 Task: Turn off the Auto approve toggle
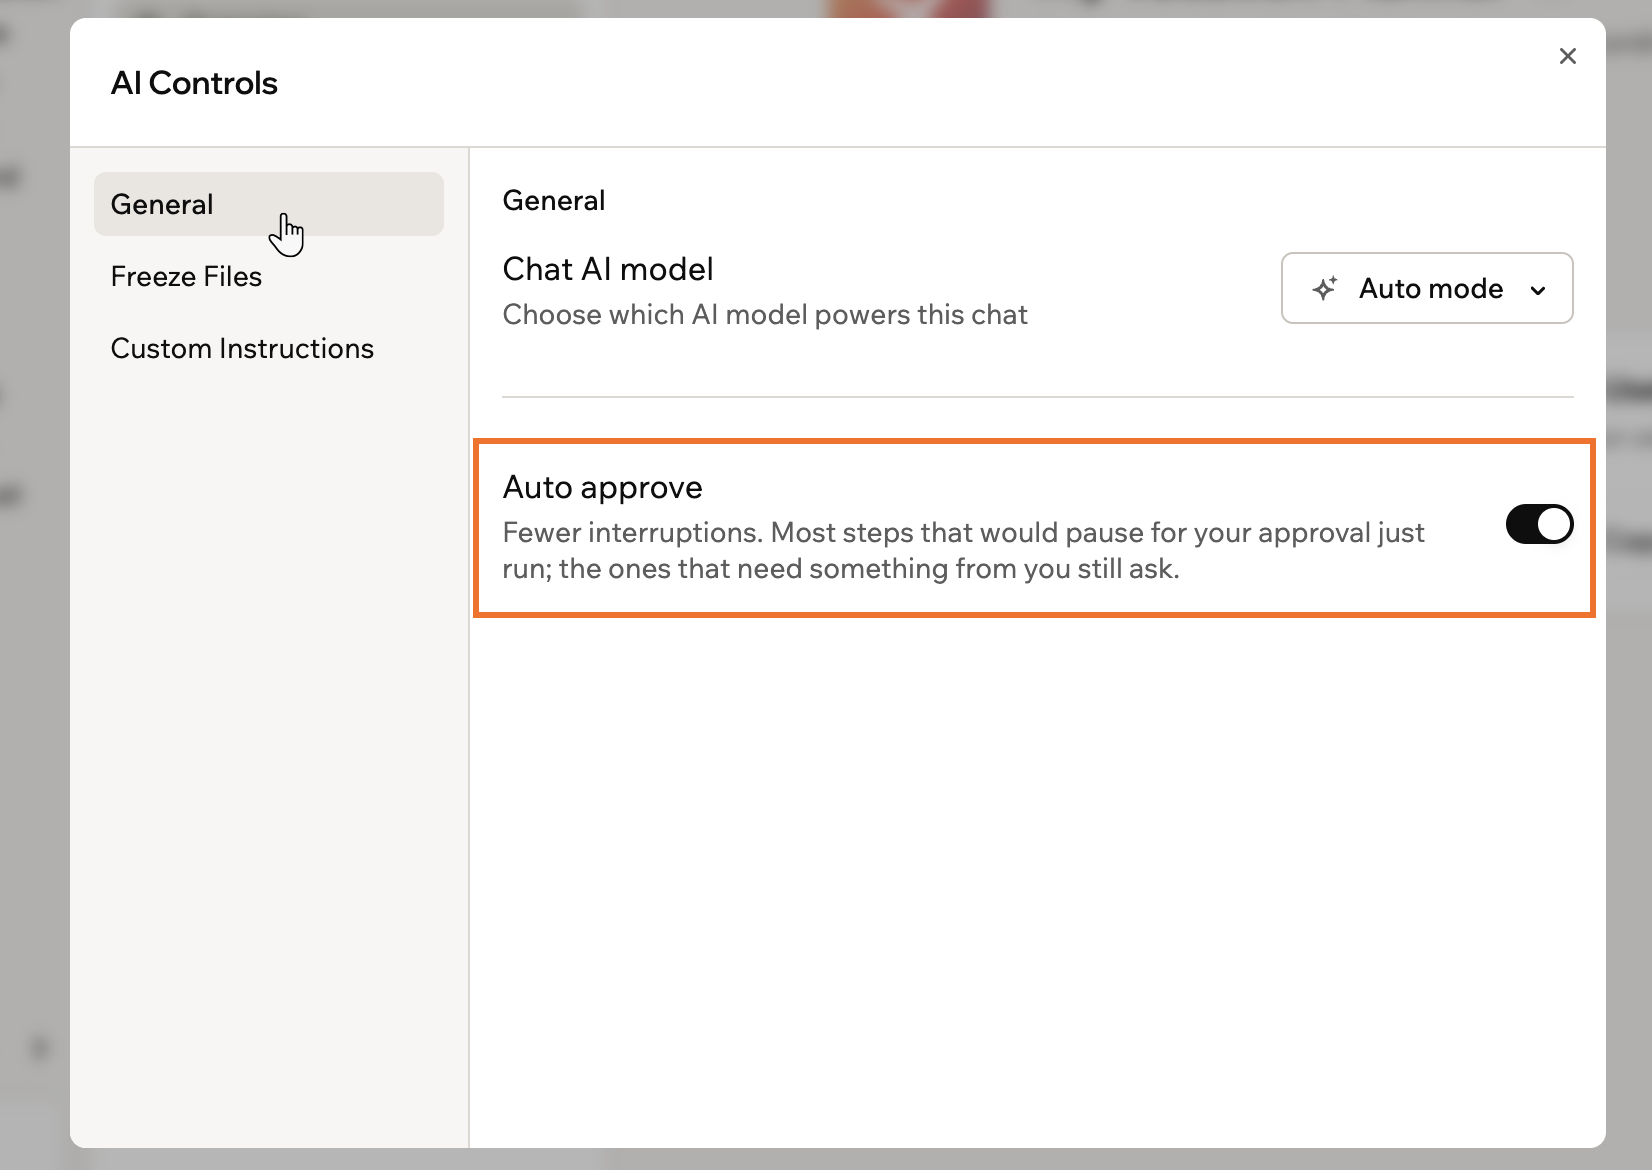[x=1539, y=524]
